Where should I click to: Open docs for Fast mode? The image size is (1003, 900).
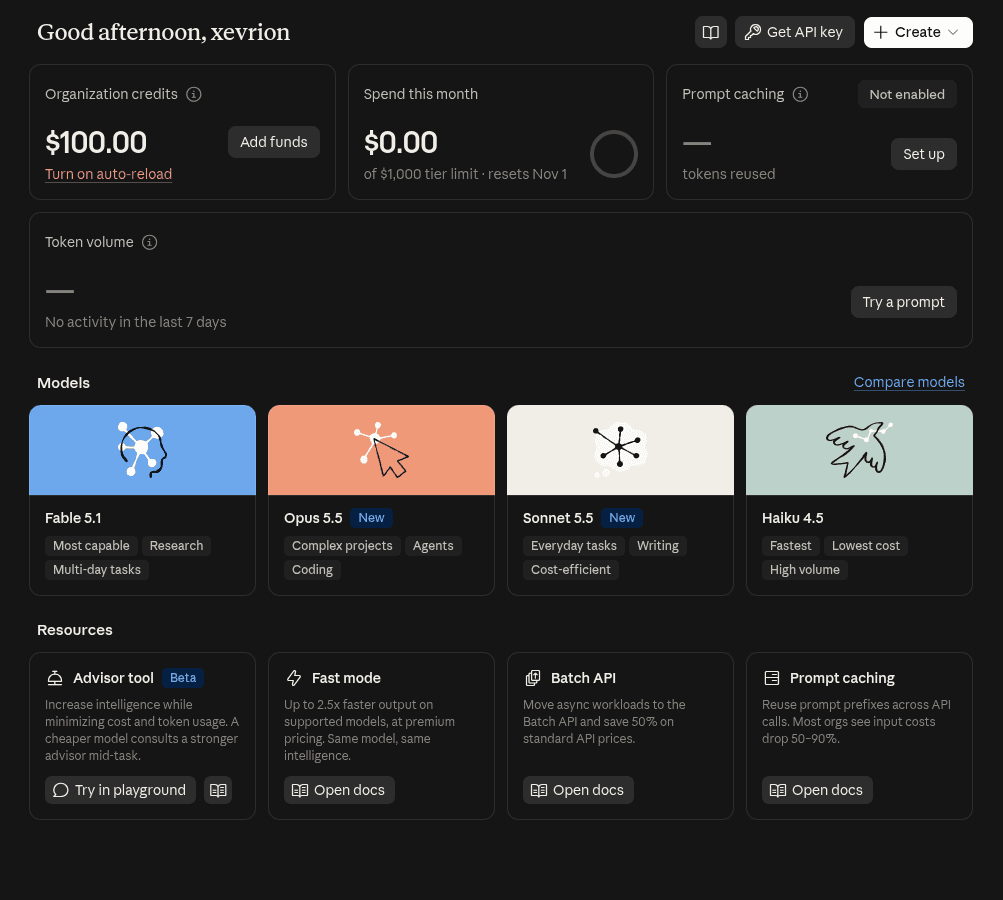coord(339,790)
